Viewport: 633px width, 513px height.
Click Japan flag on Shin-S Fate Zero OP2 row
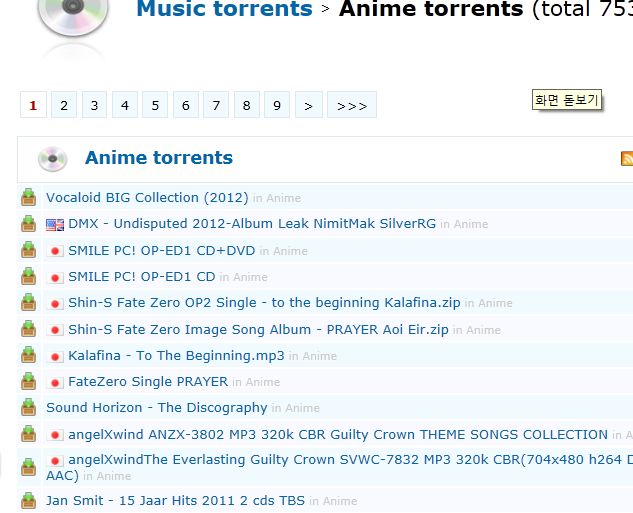55,304
